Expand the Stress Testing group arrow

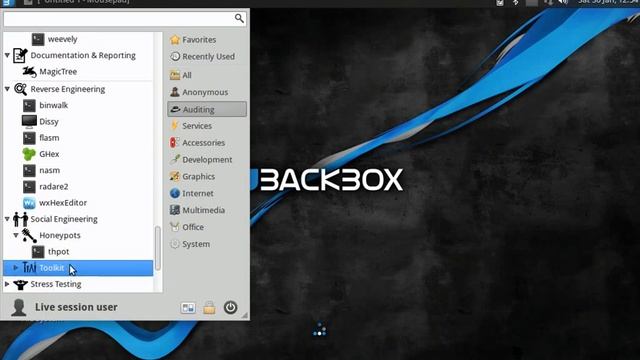click(7, 284)
